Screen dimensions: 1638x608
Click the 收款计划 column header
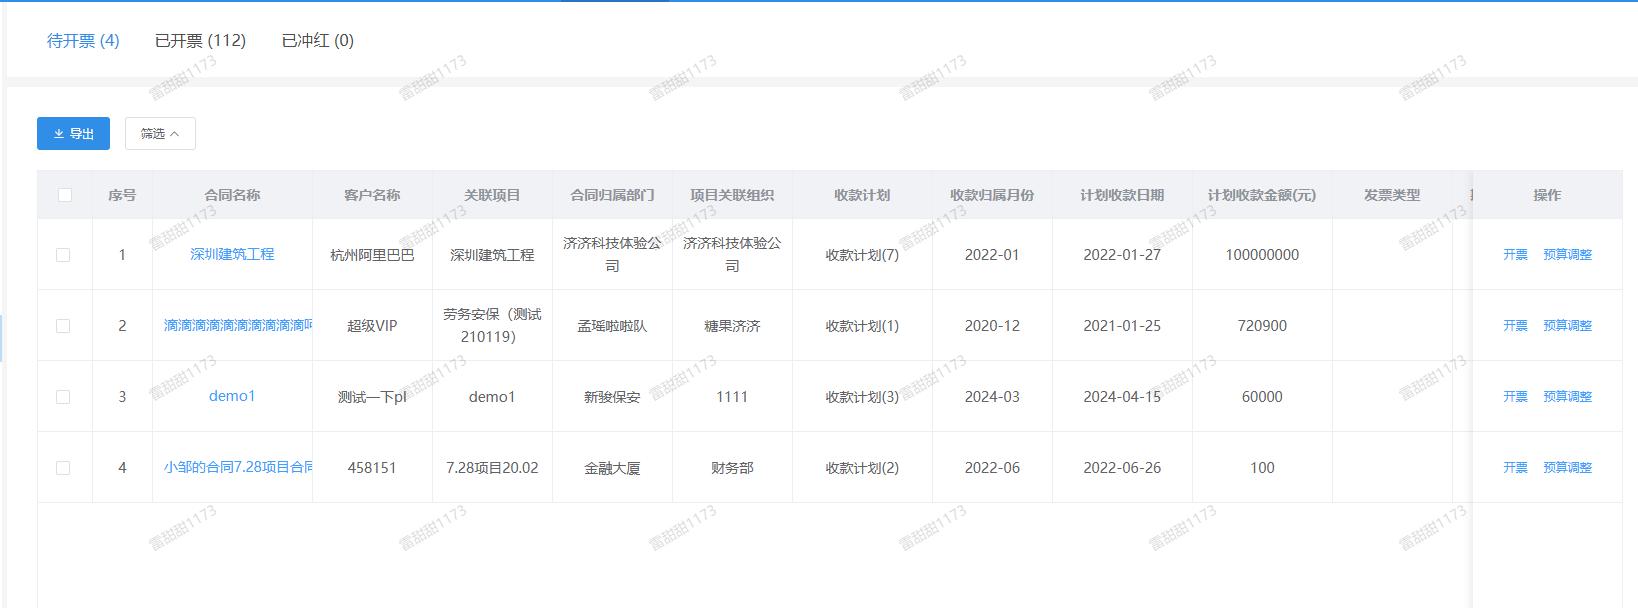coord(862,195)
